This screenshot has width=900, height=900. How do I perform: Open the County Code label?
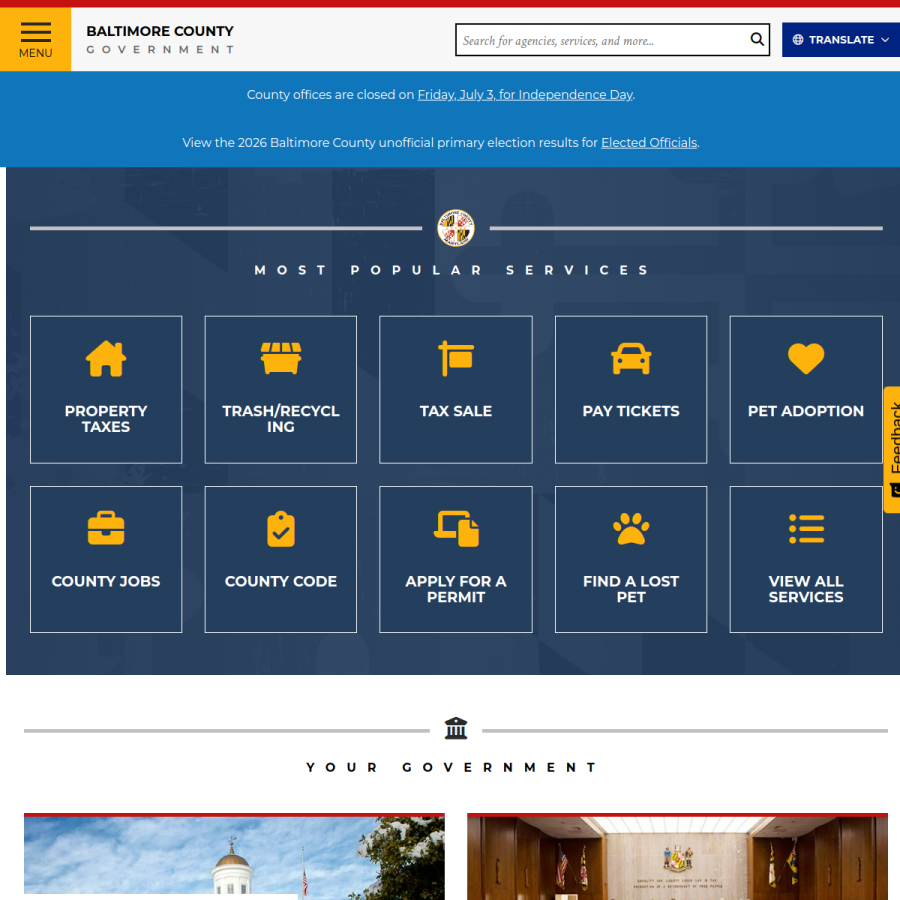pos(281,581)
